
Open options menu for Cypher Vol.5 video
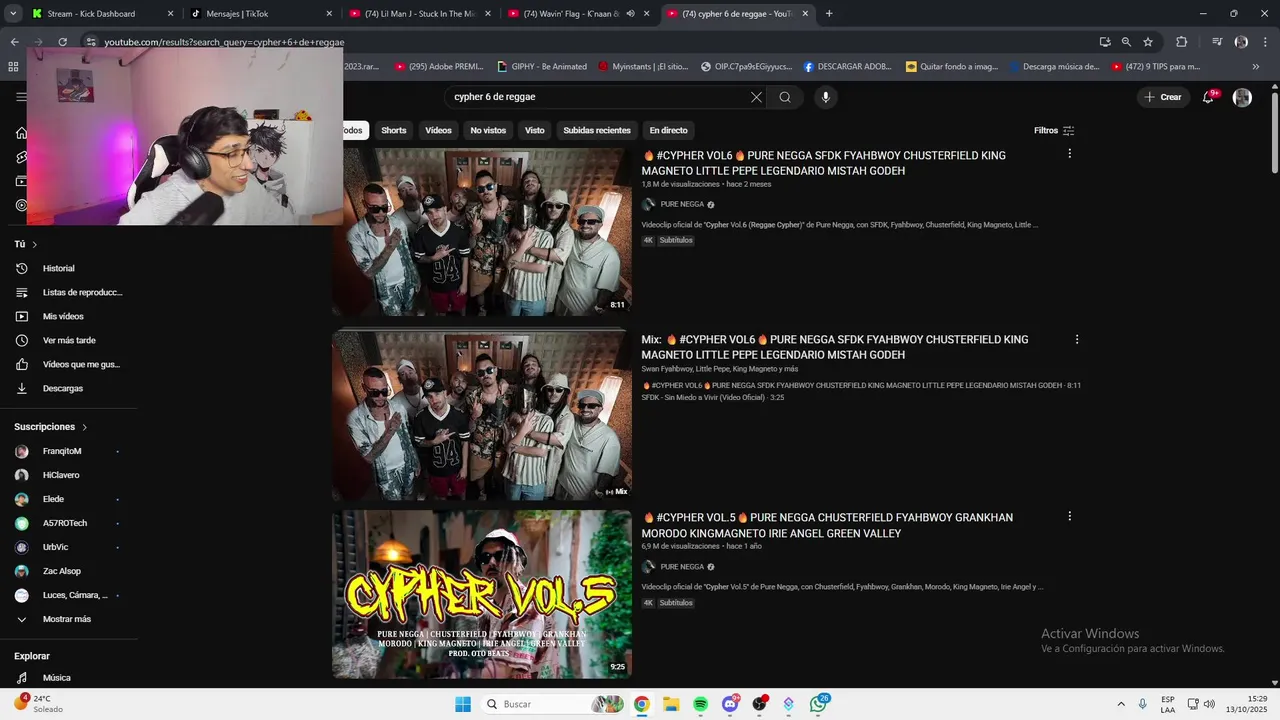click(x=1069, y=516)
